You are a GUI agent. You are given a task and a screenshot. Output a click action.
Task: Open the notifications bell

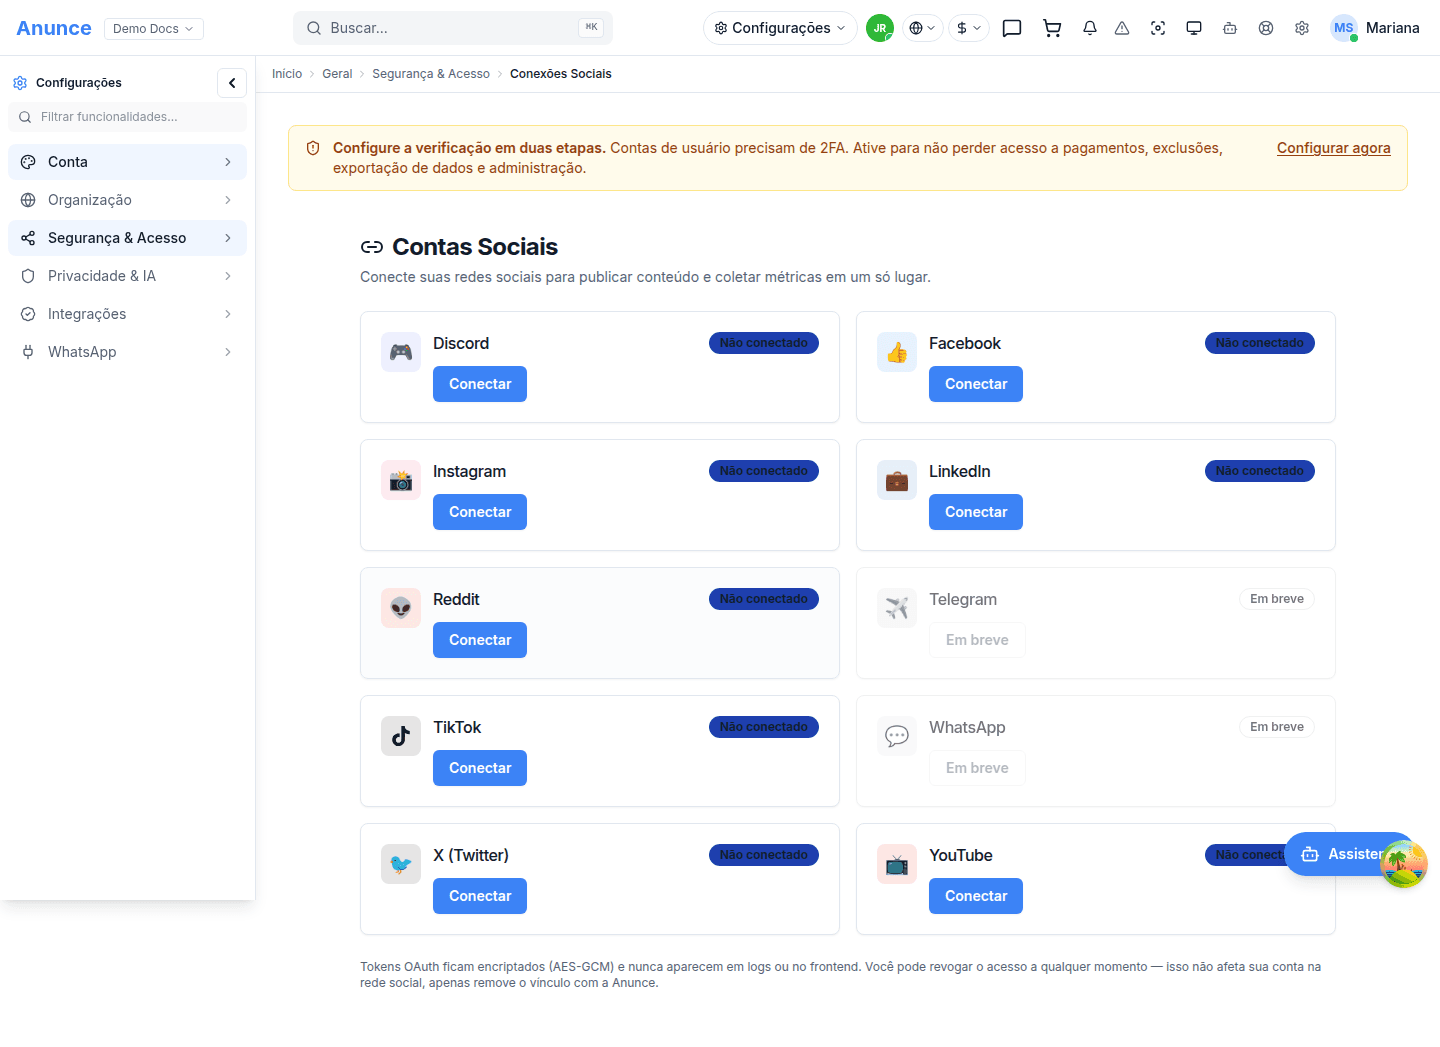point(1090,28)
